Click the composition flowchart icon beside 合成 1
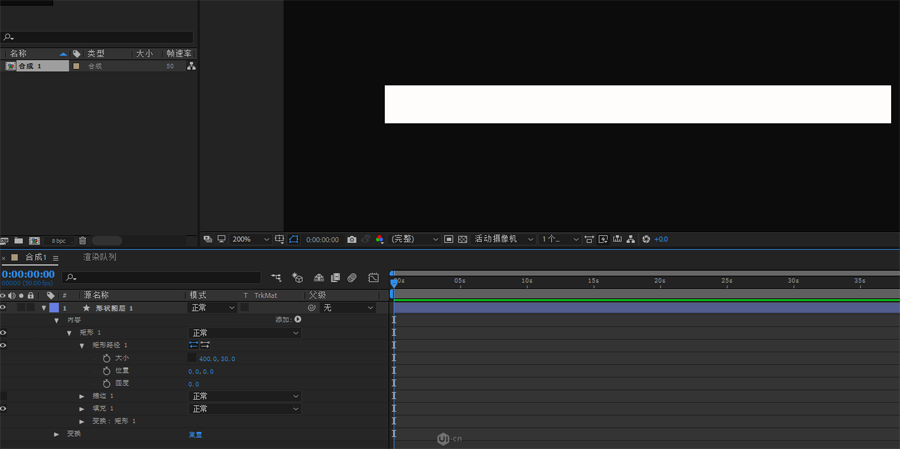Image resolution: width=900 pixels, height=449 pixels. click(x=191, y=66)
